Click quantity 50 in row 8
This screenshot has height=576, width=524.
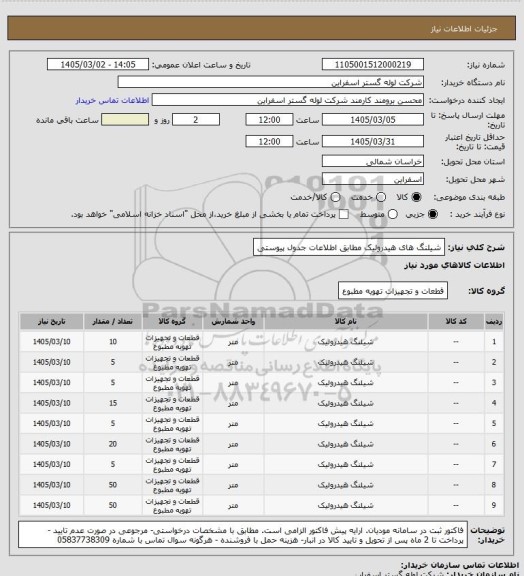click(x=113, y=485)
